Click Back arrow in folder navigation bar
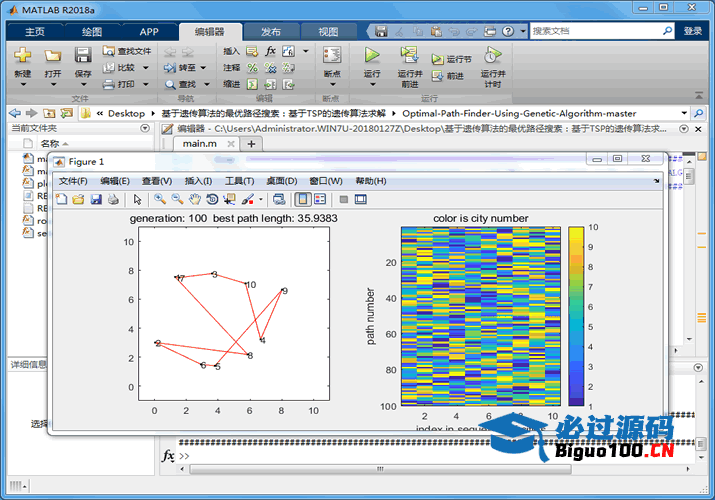The height and width of the screenshot is (500, 715). click(x=15, y=113)
